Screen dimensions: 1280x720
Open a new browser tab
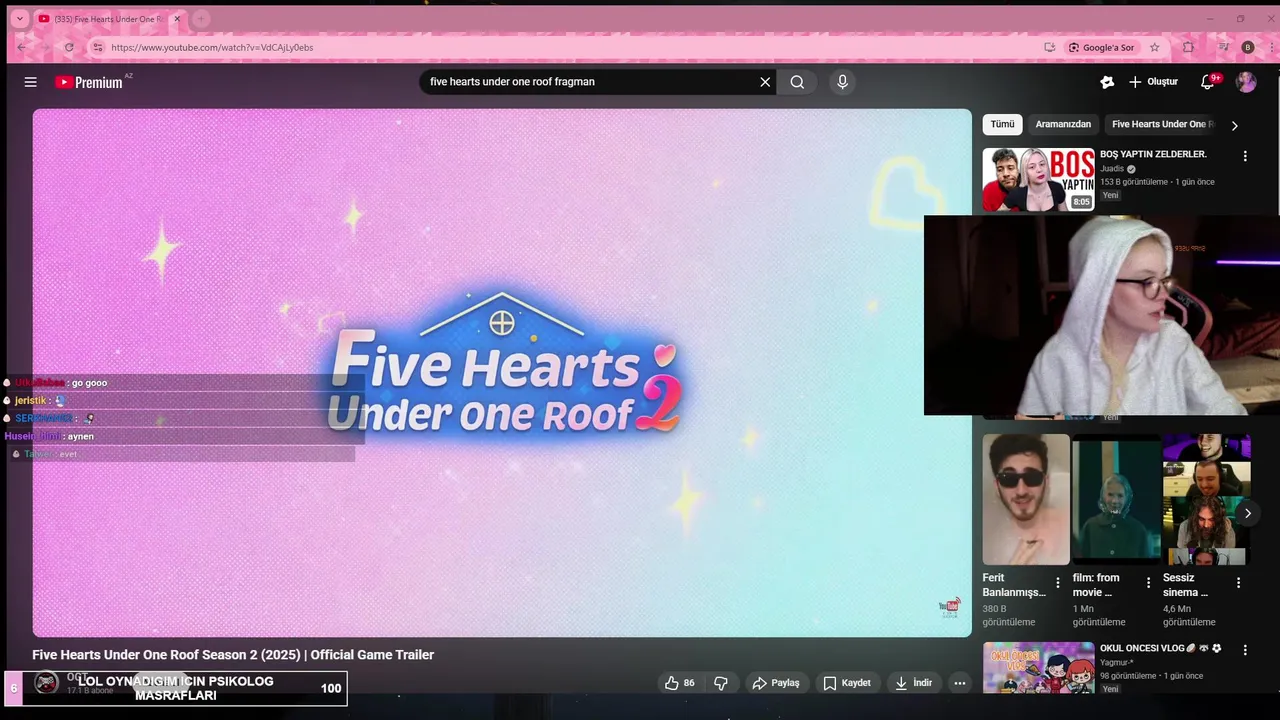coord(201,19)
